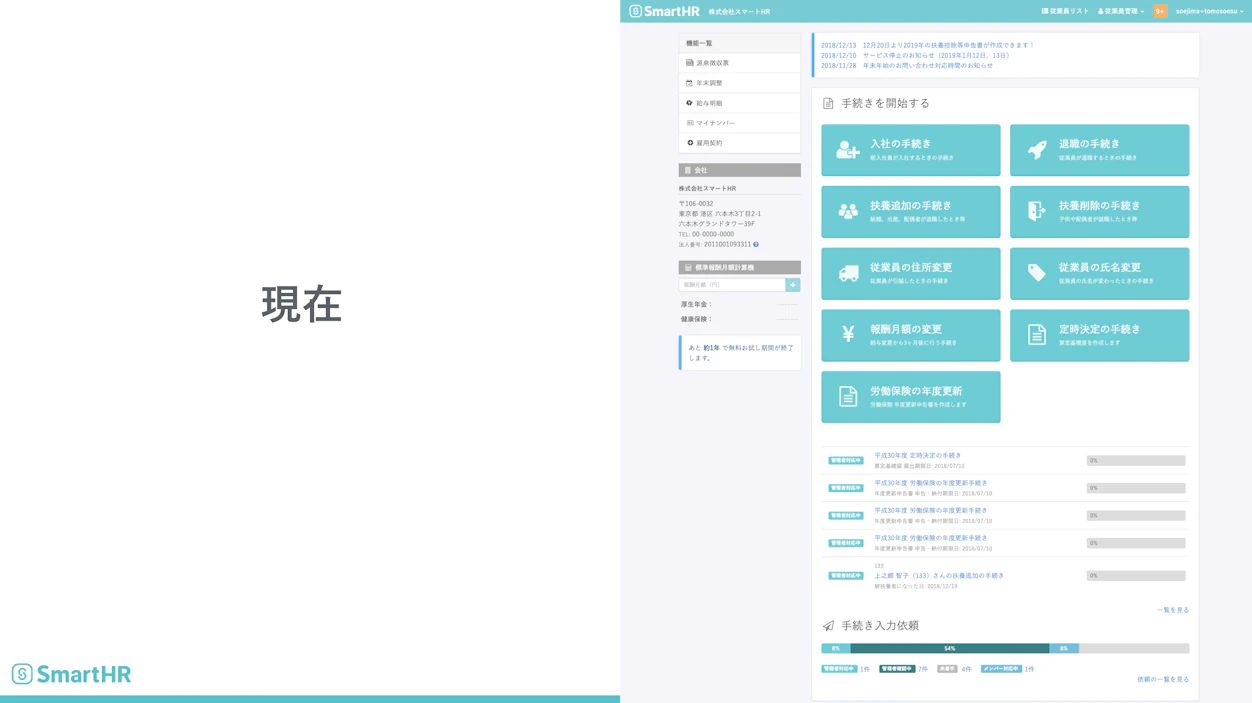
Task: Open the 2018/11/28 年末年始 notice link
Action: tap(907, 65)
